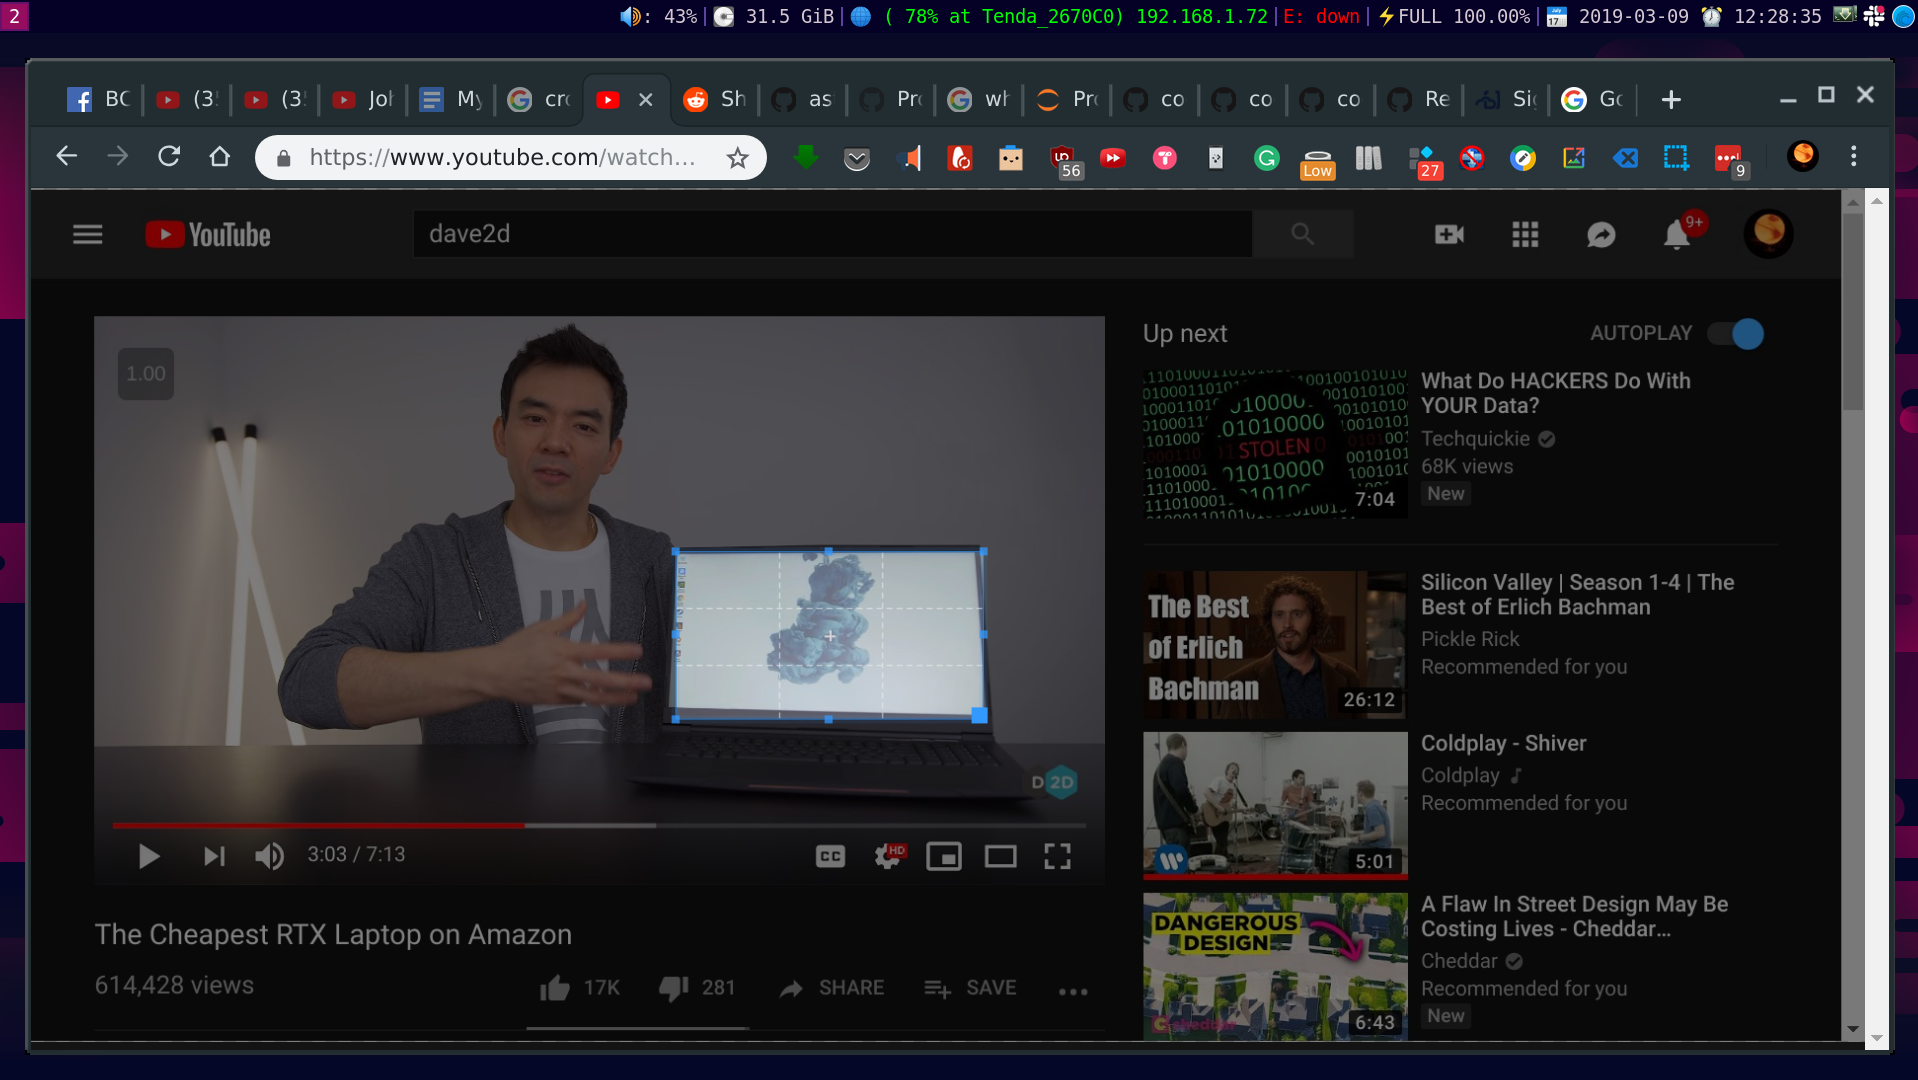Open the YouTube apps grid
This screenshot has height=1080, width=1918.
(1525, 234)
